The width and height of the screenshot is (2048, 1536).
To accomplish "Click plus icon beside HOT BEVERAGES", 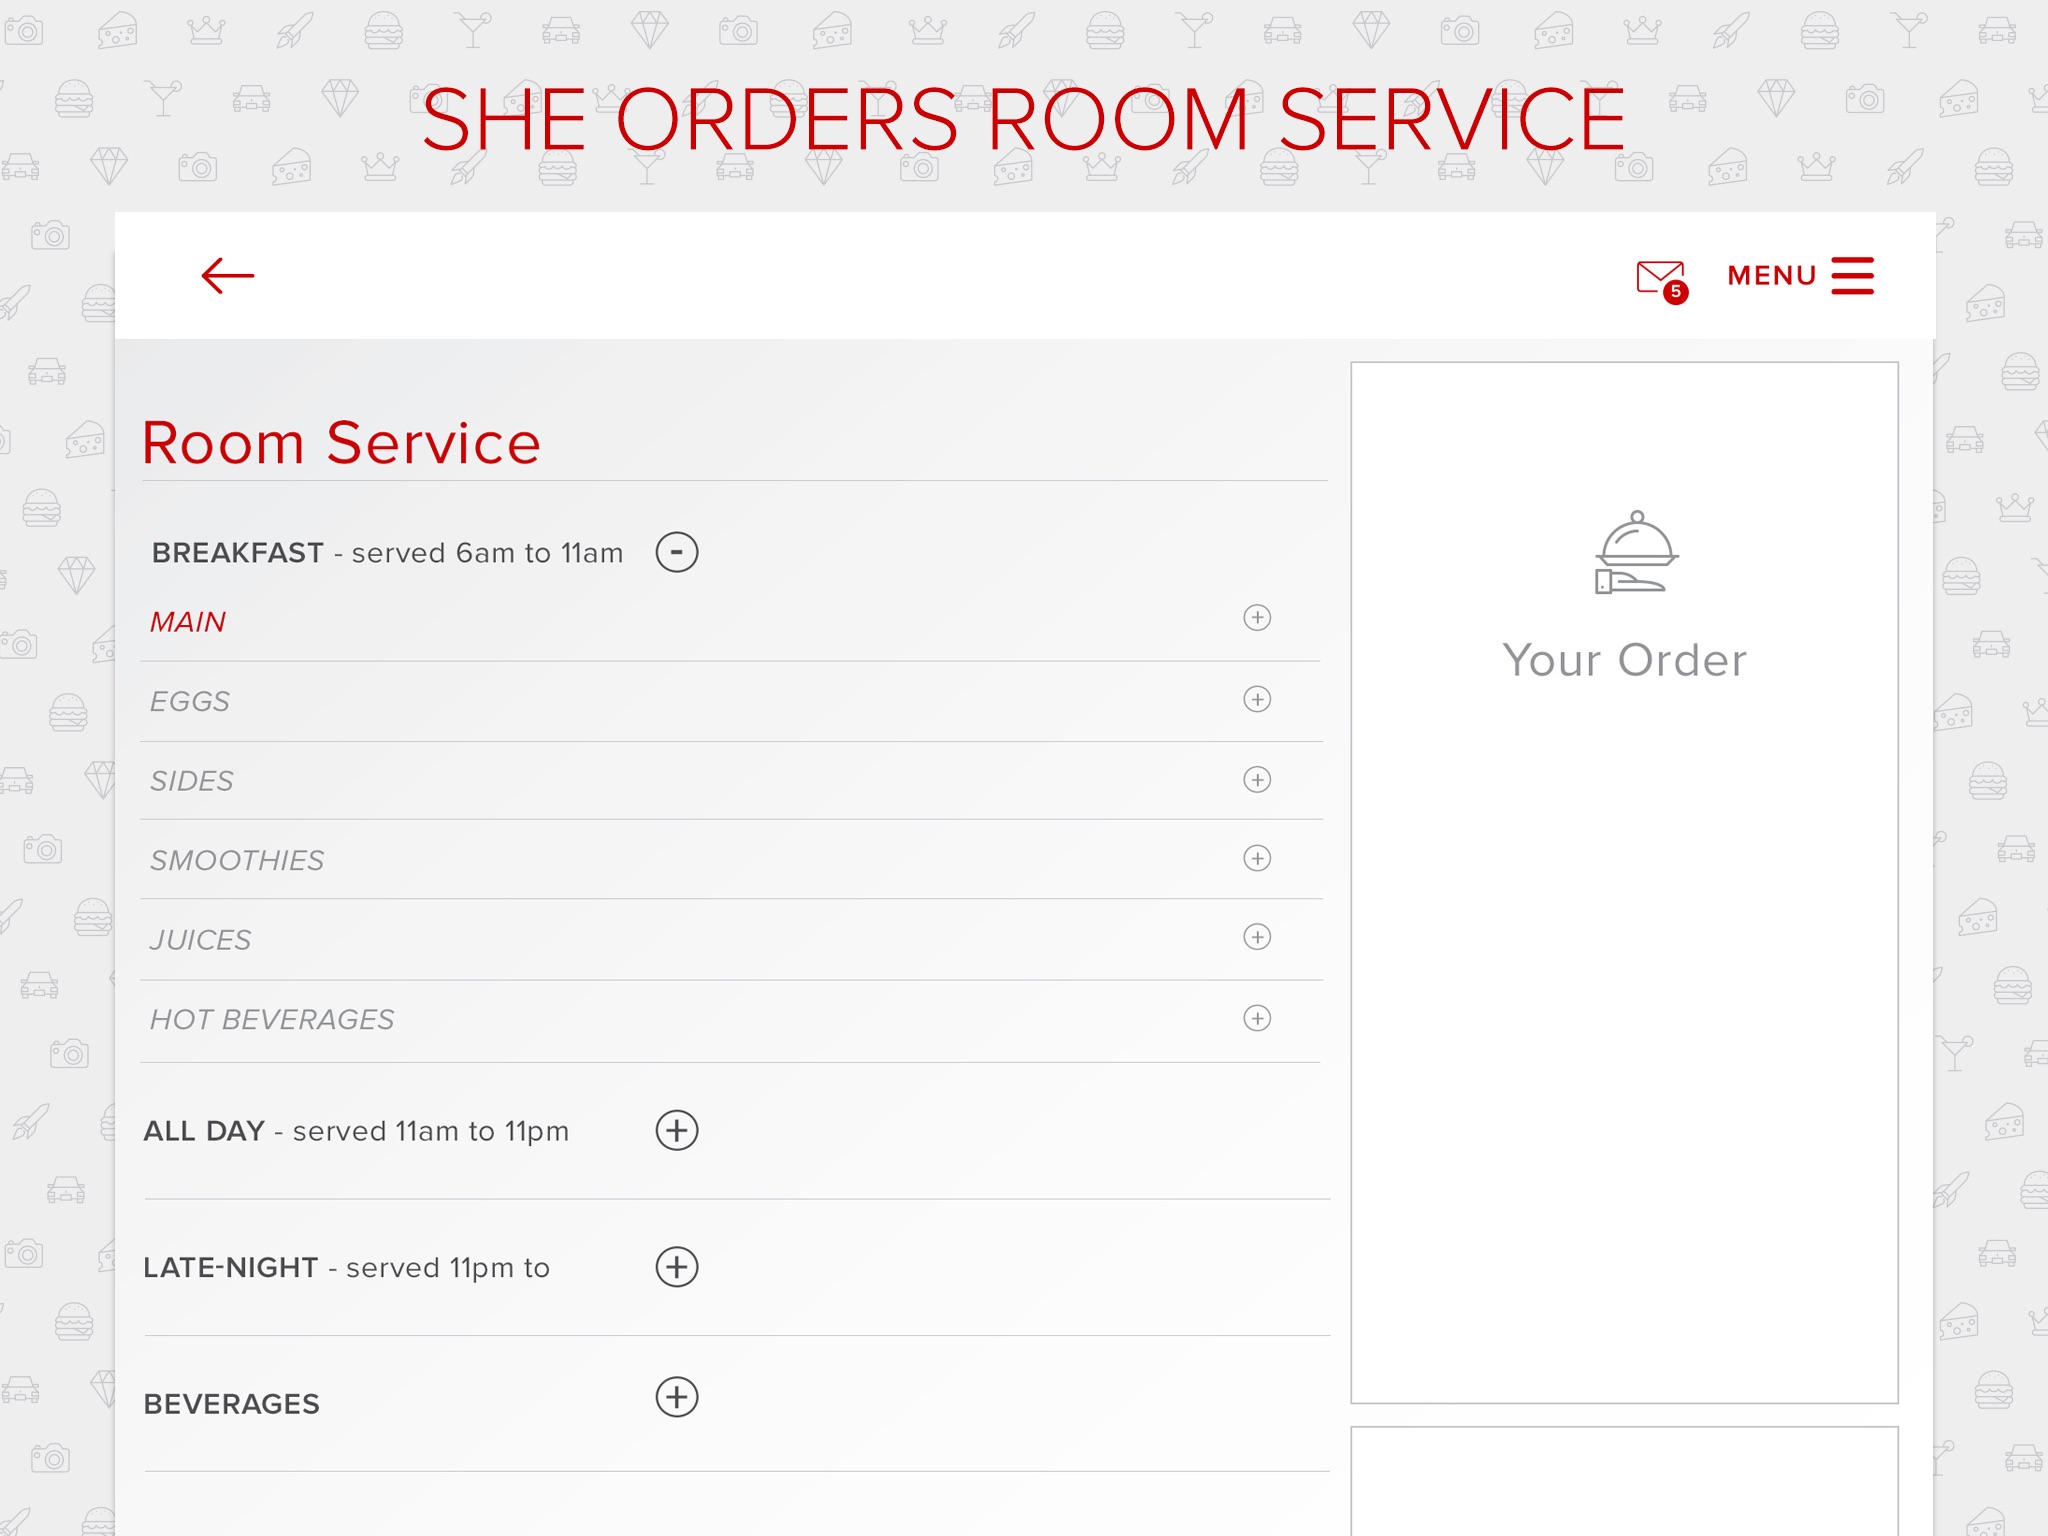I will pyautogui.click(x=1257, y=1018).
